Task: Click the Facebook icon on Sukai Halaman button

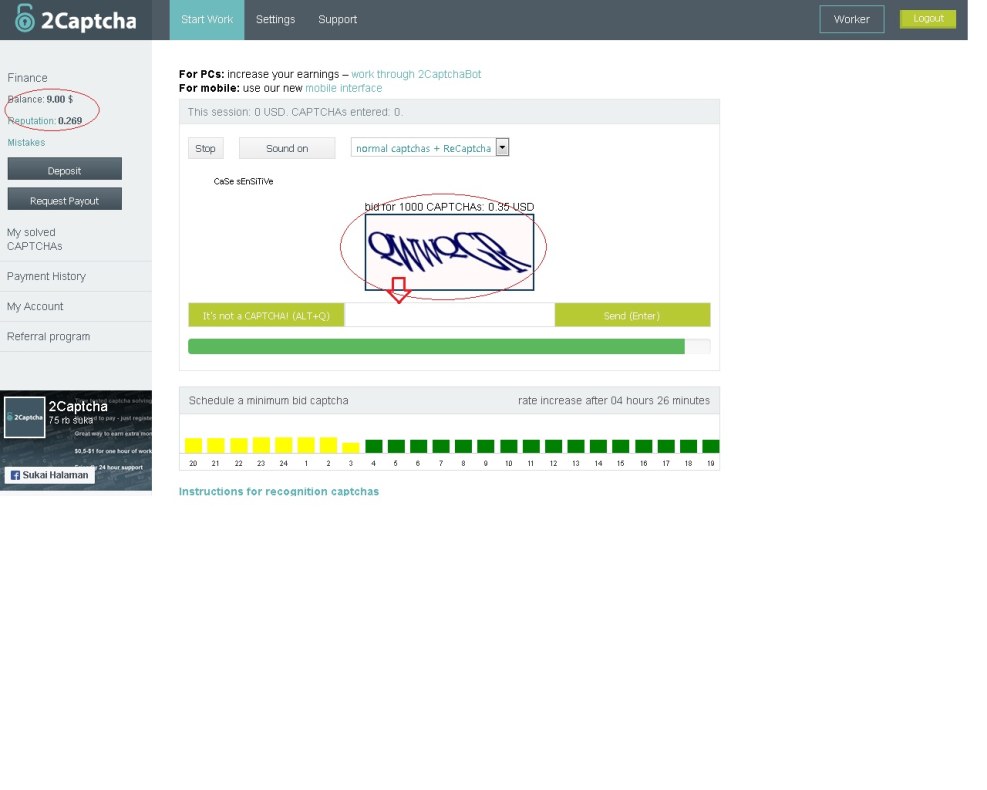Action: (x=15, y=474)
